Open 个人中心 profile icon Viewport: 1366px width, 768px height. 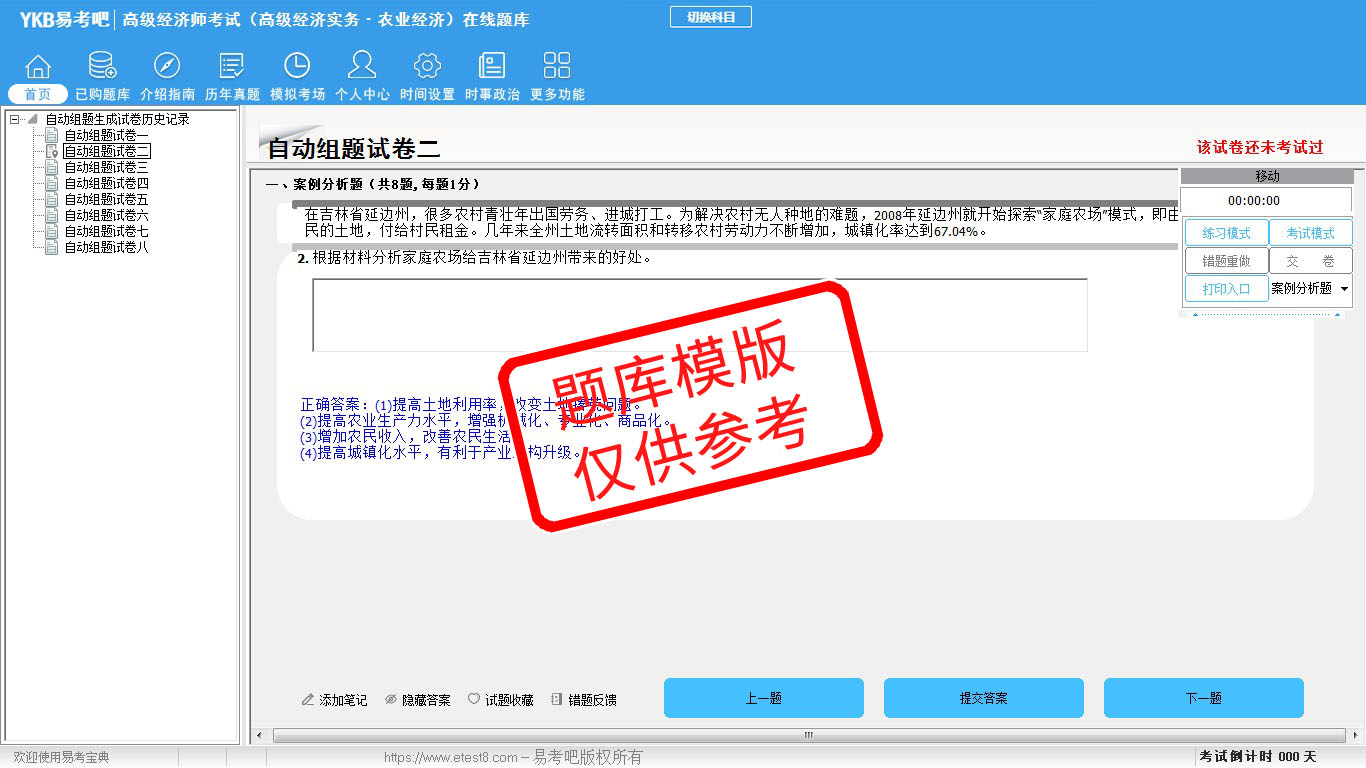362,67
